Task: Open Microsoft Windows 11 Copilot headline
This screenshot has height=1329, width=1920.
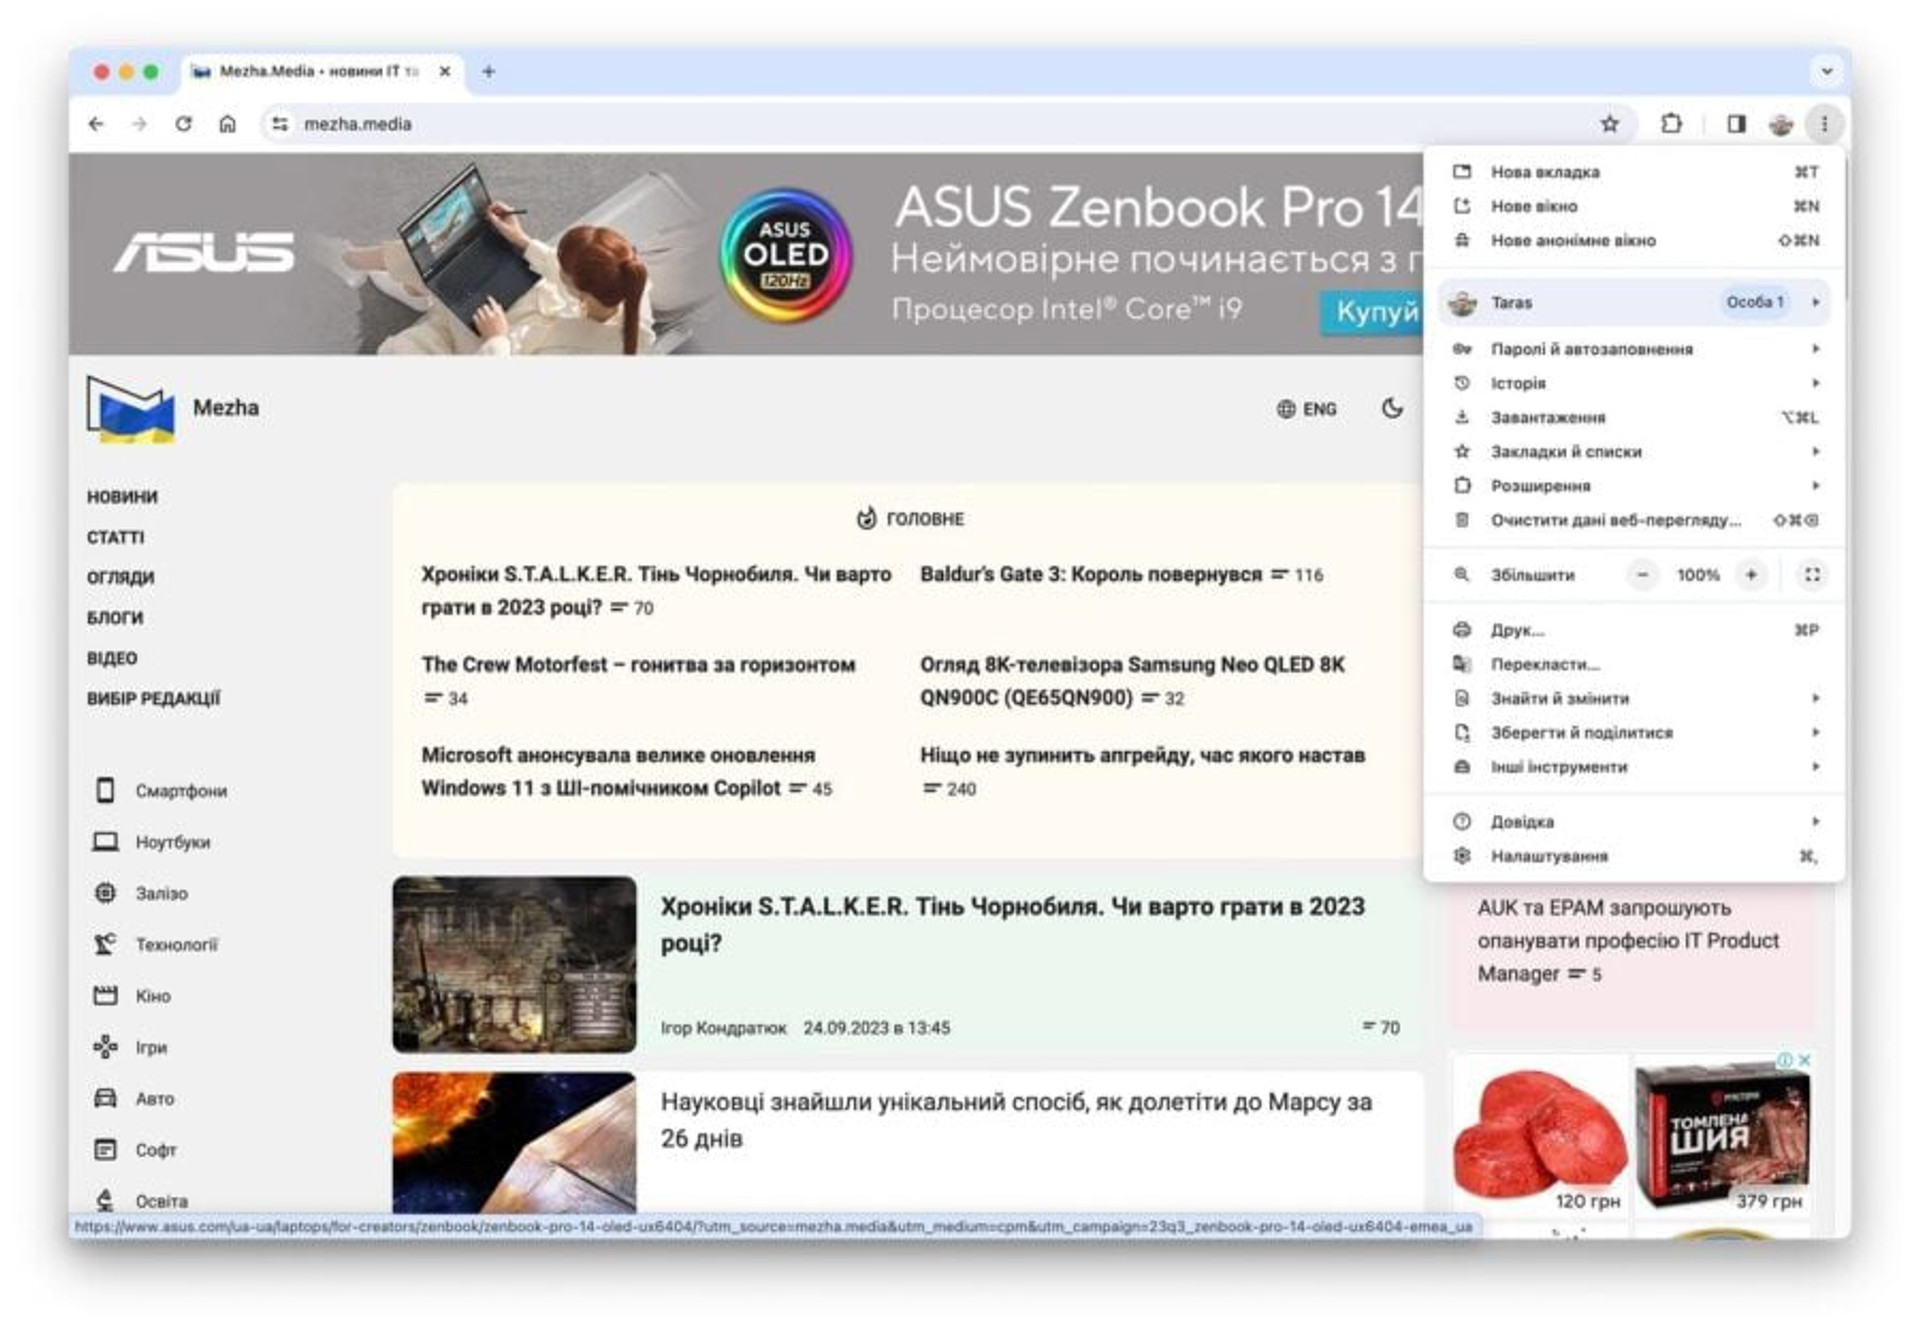Action: pyautogui.click(x=618, y=771)
